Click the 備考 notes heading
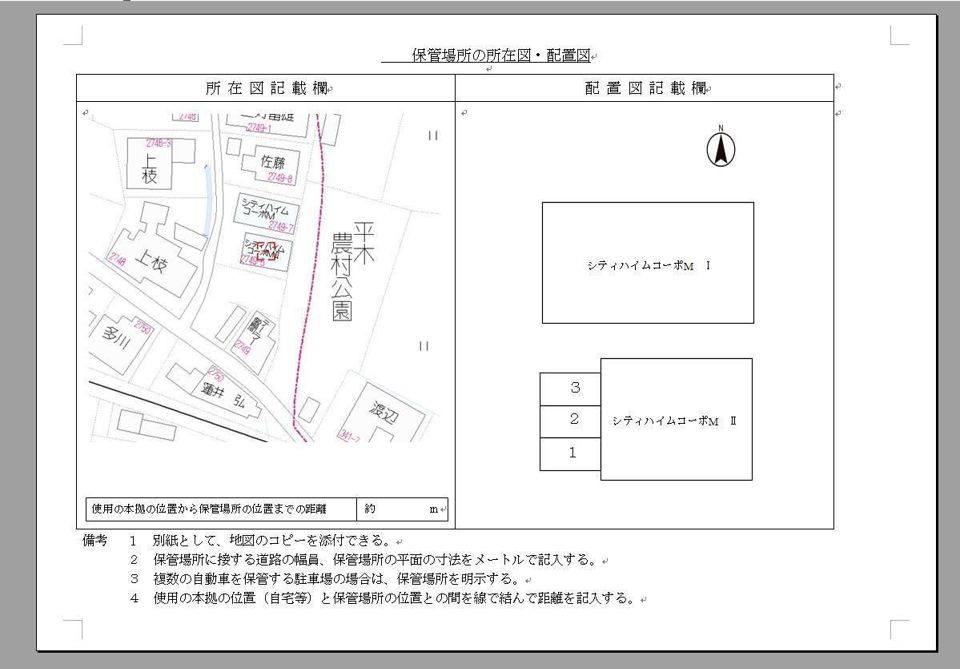The width and height of the screenshot is (960, 669). 95,541
